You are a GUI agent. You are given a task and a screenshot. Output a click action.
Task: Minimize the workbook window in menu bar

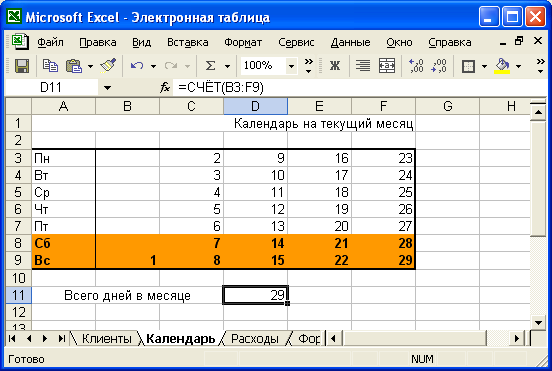click(x=503, y=42)
